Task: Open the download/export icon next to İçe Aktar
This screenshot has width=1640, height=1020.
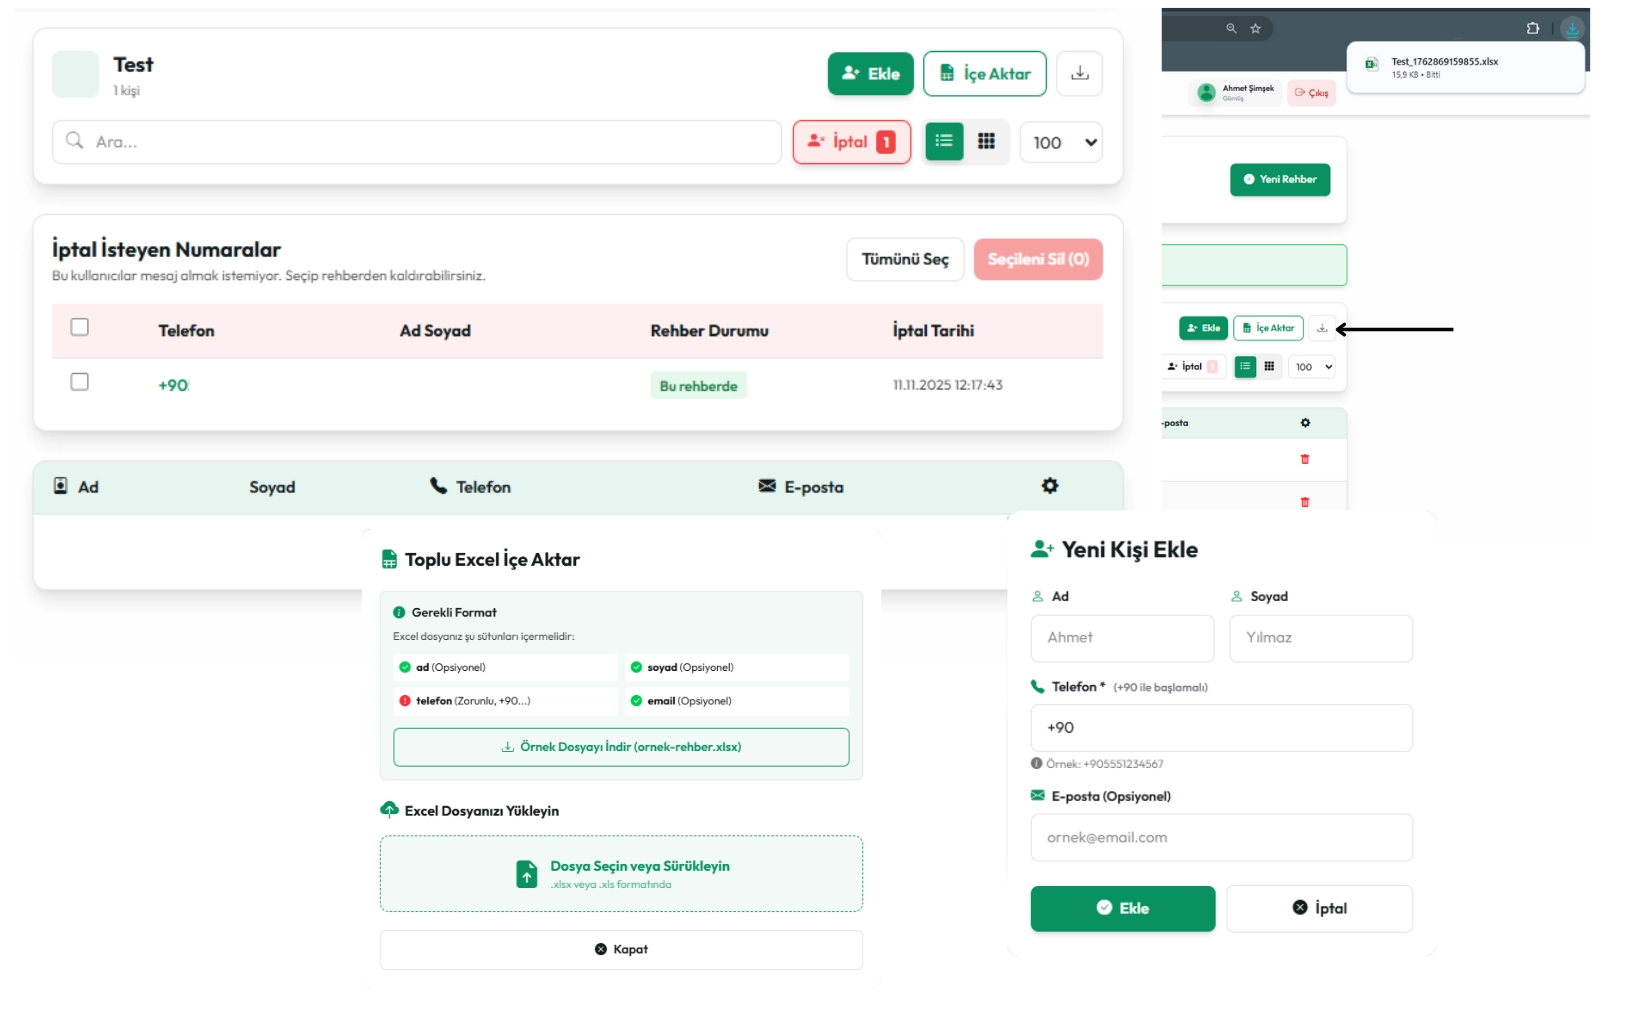Action: click(x=1080, y=72)
